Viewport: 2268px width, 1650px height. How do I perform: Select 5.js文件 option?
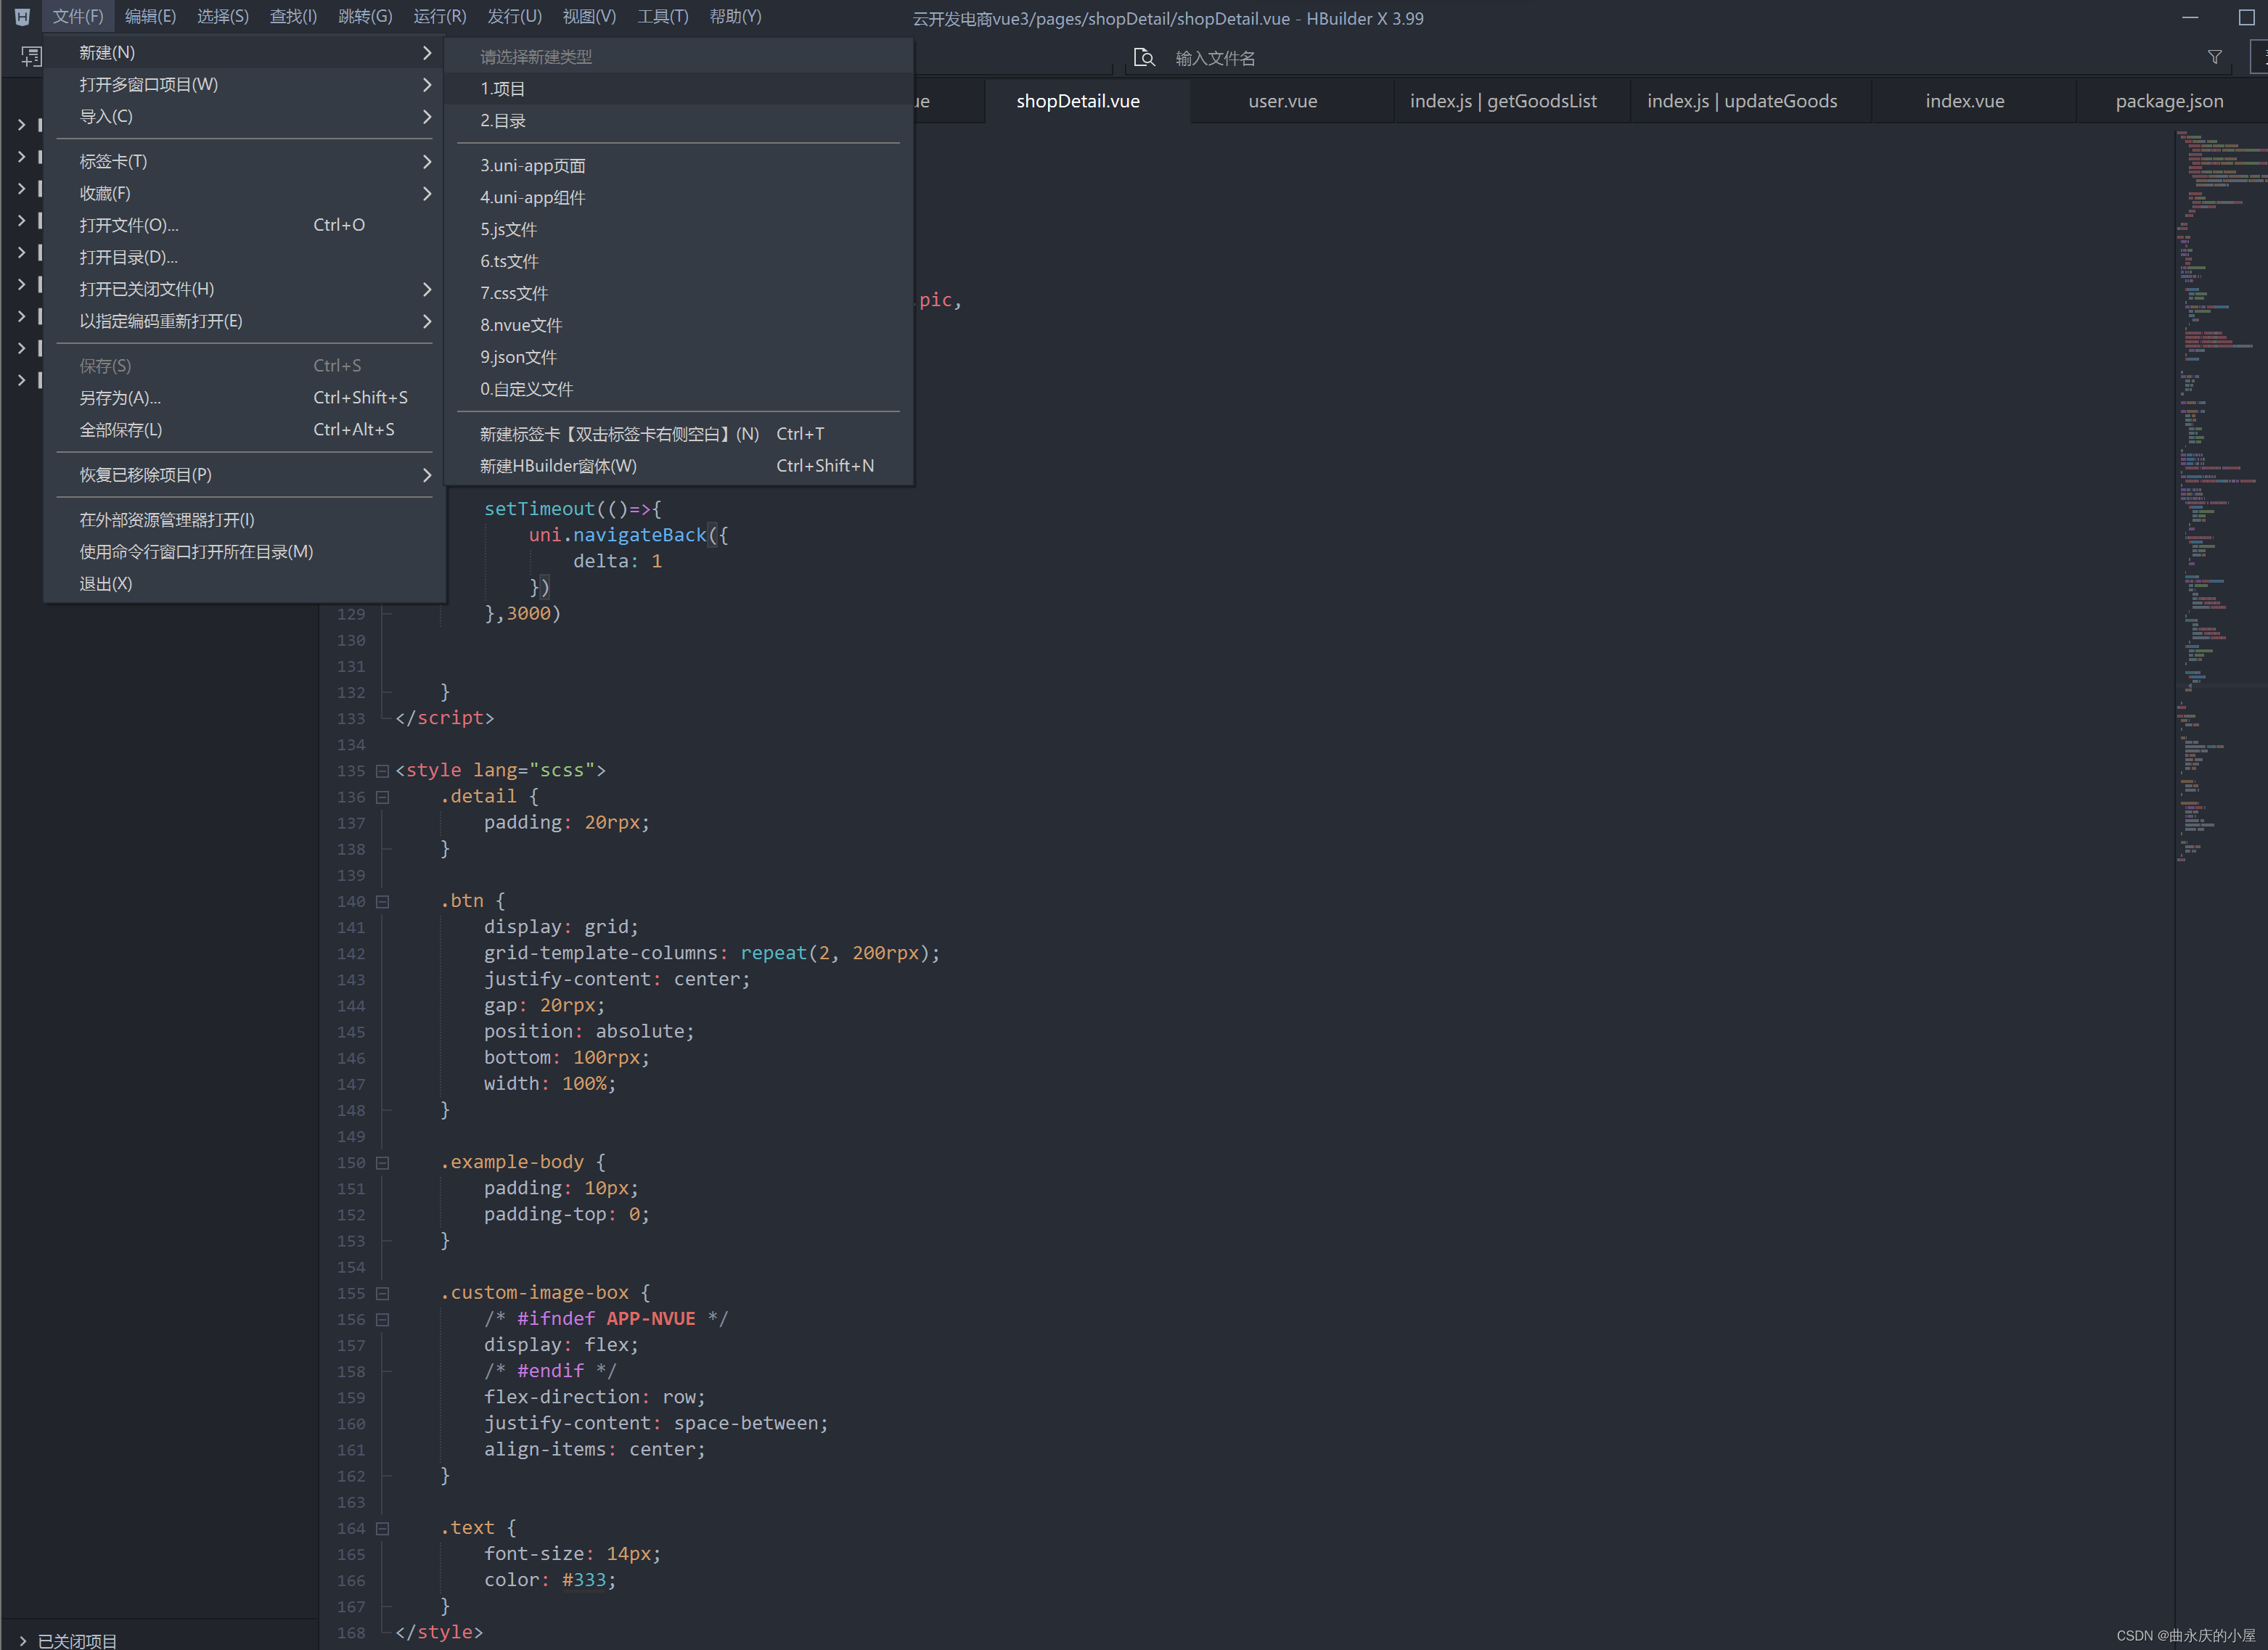pos(678,230)
